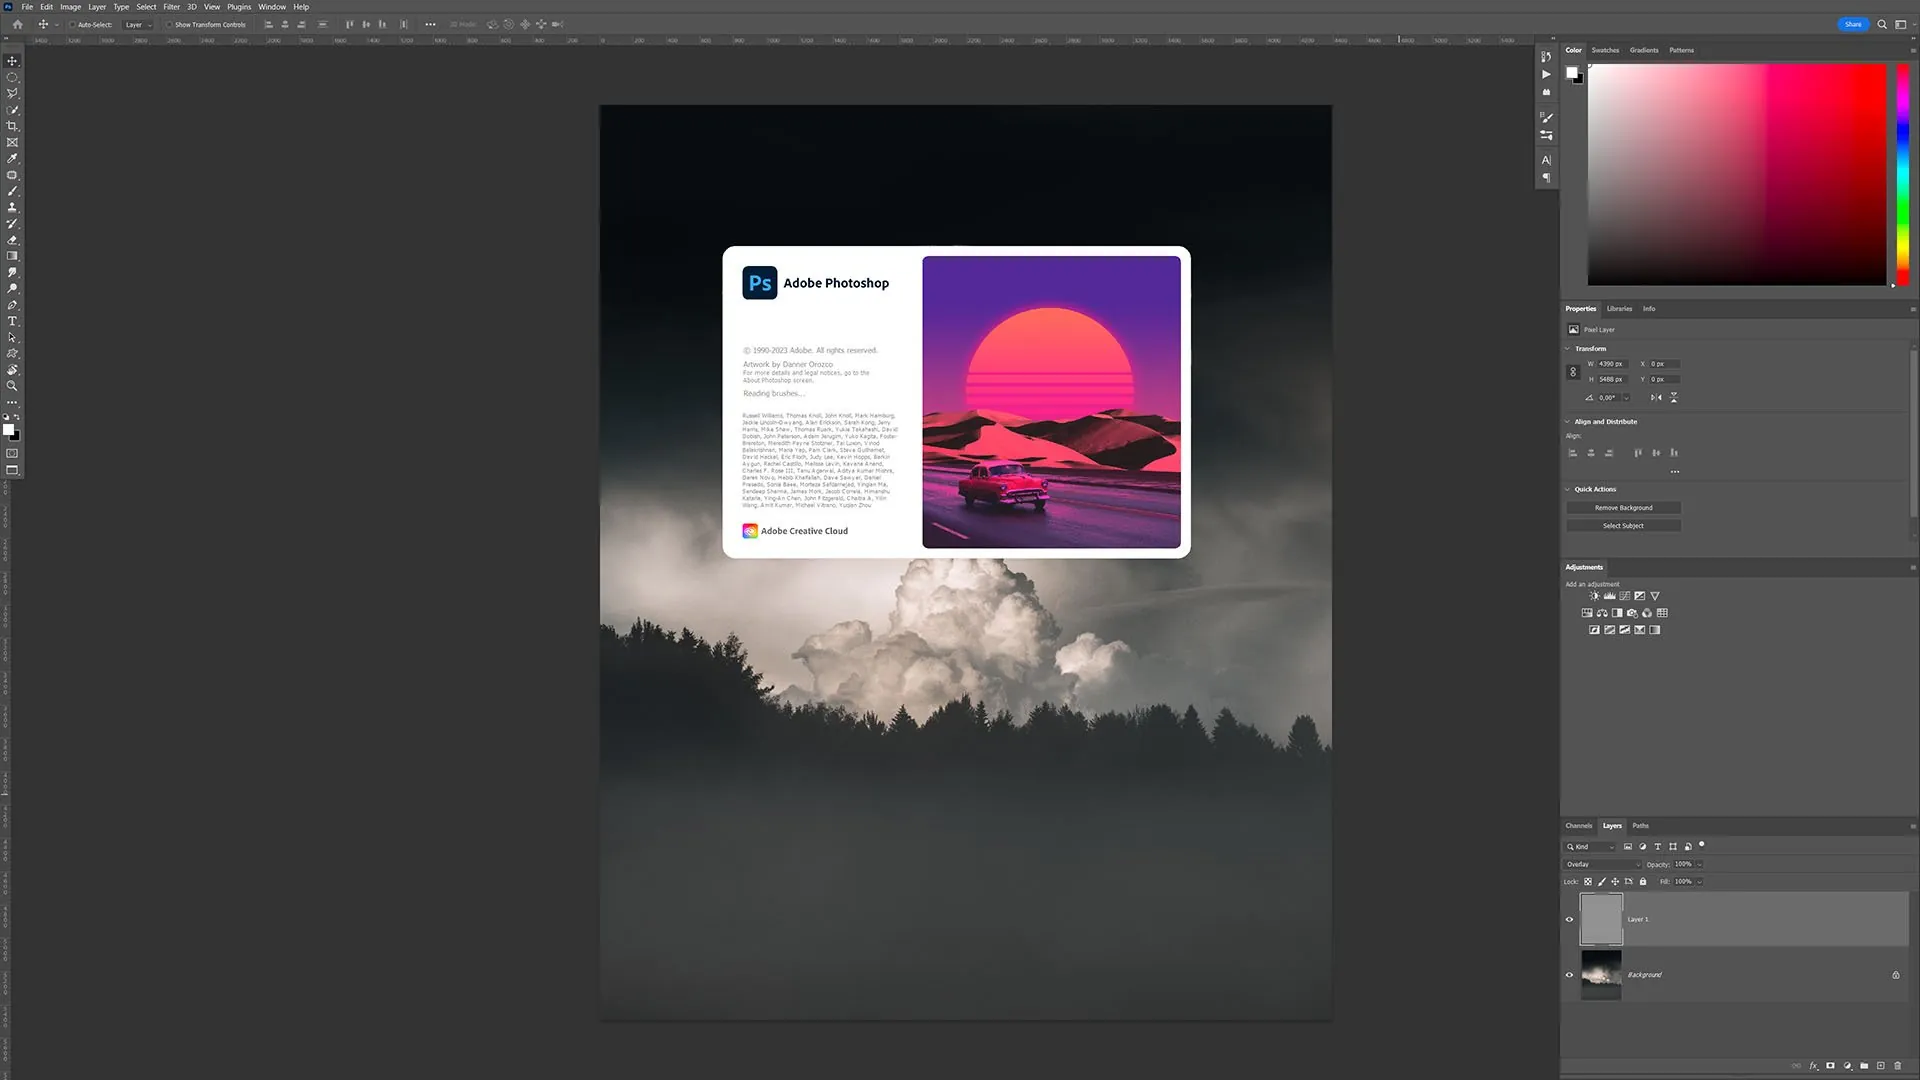Switch to the Channels tab
Image resolution: width=1920 pixels, height=1080 pixels.
click(x=1578, y=826)
